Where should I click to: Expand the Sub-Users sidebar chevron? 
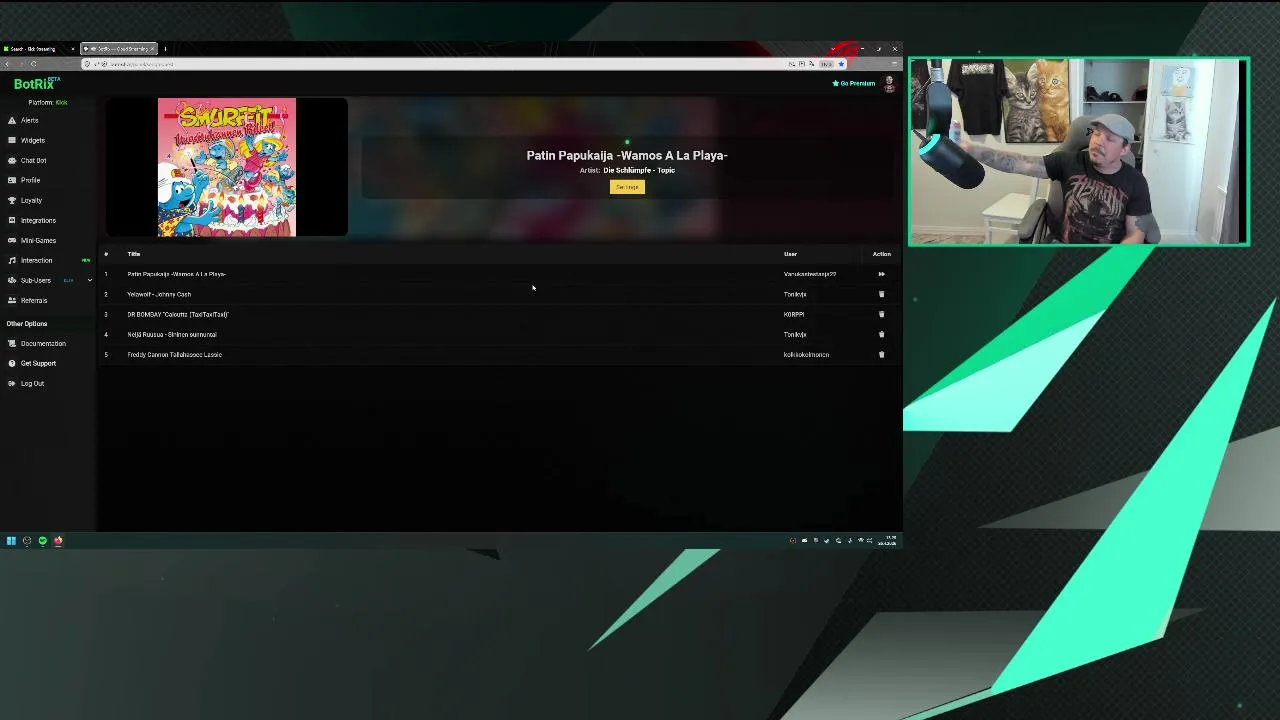click(89, 280)
